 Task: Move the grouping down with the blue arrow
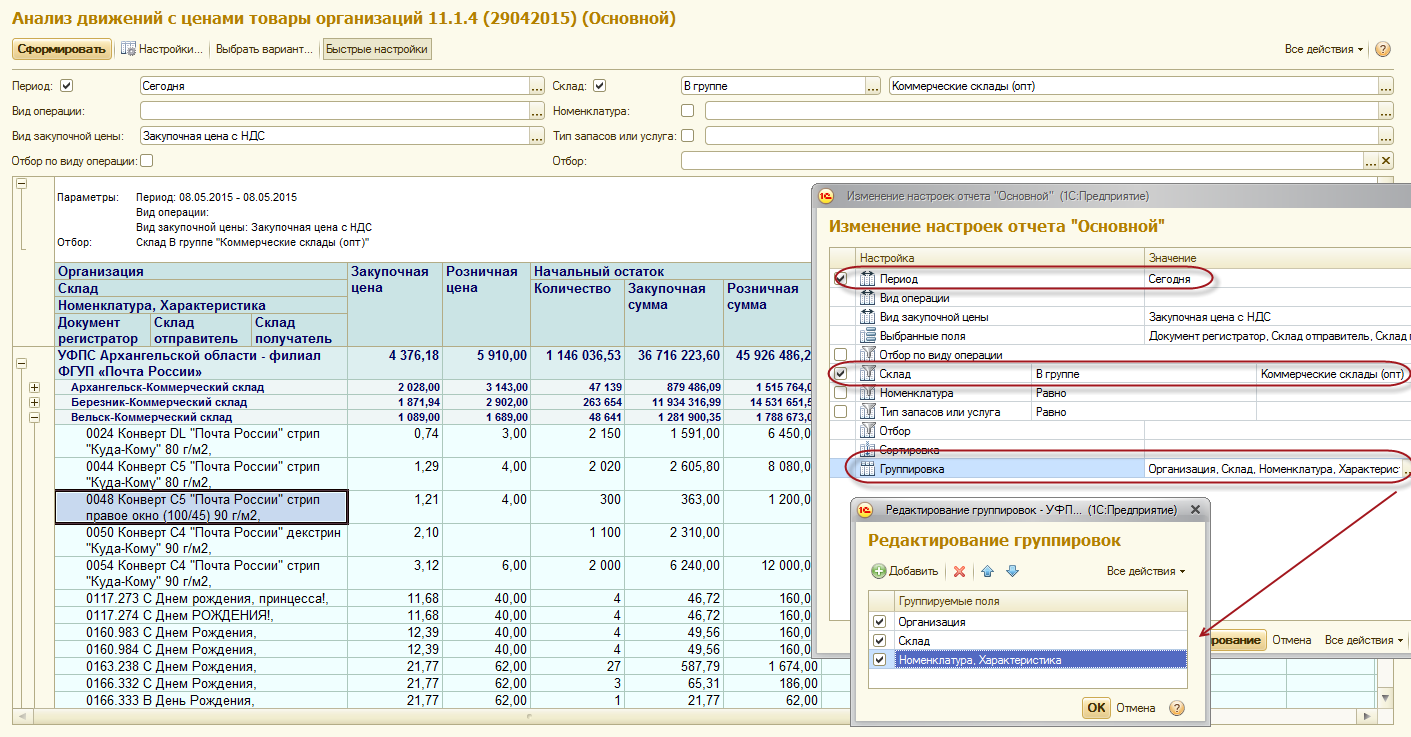[1012, 572]
